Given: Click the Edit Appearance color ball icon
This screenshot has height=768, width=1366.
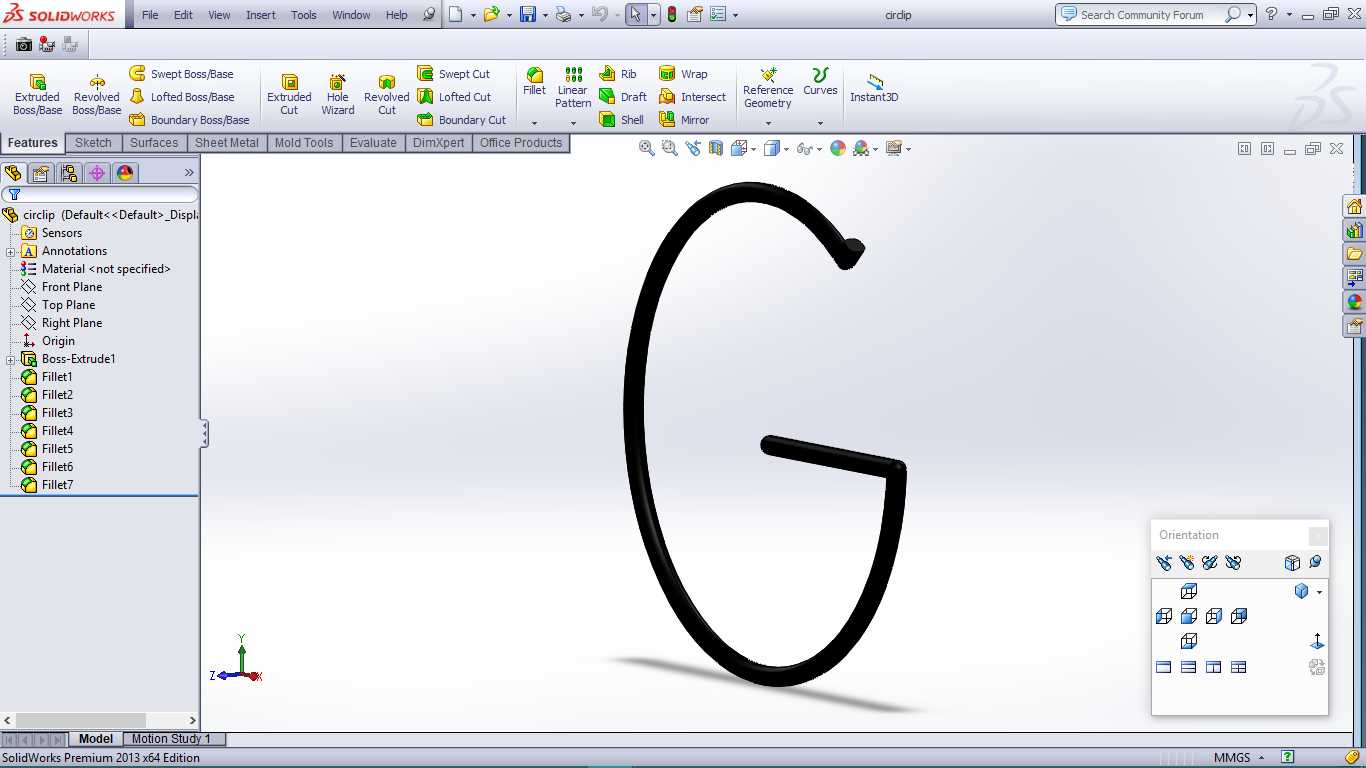Looking at the screenshot, I should tap(838, 148).
